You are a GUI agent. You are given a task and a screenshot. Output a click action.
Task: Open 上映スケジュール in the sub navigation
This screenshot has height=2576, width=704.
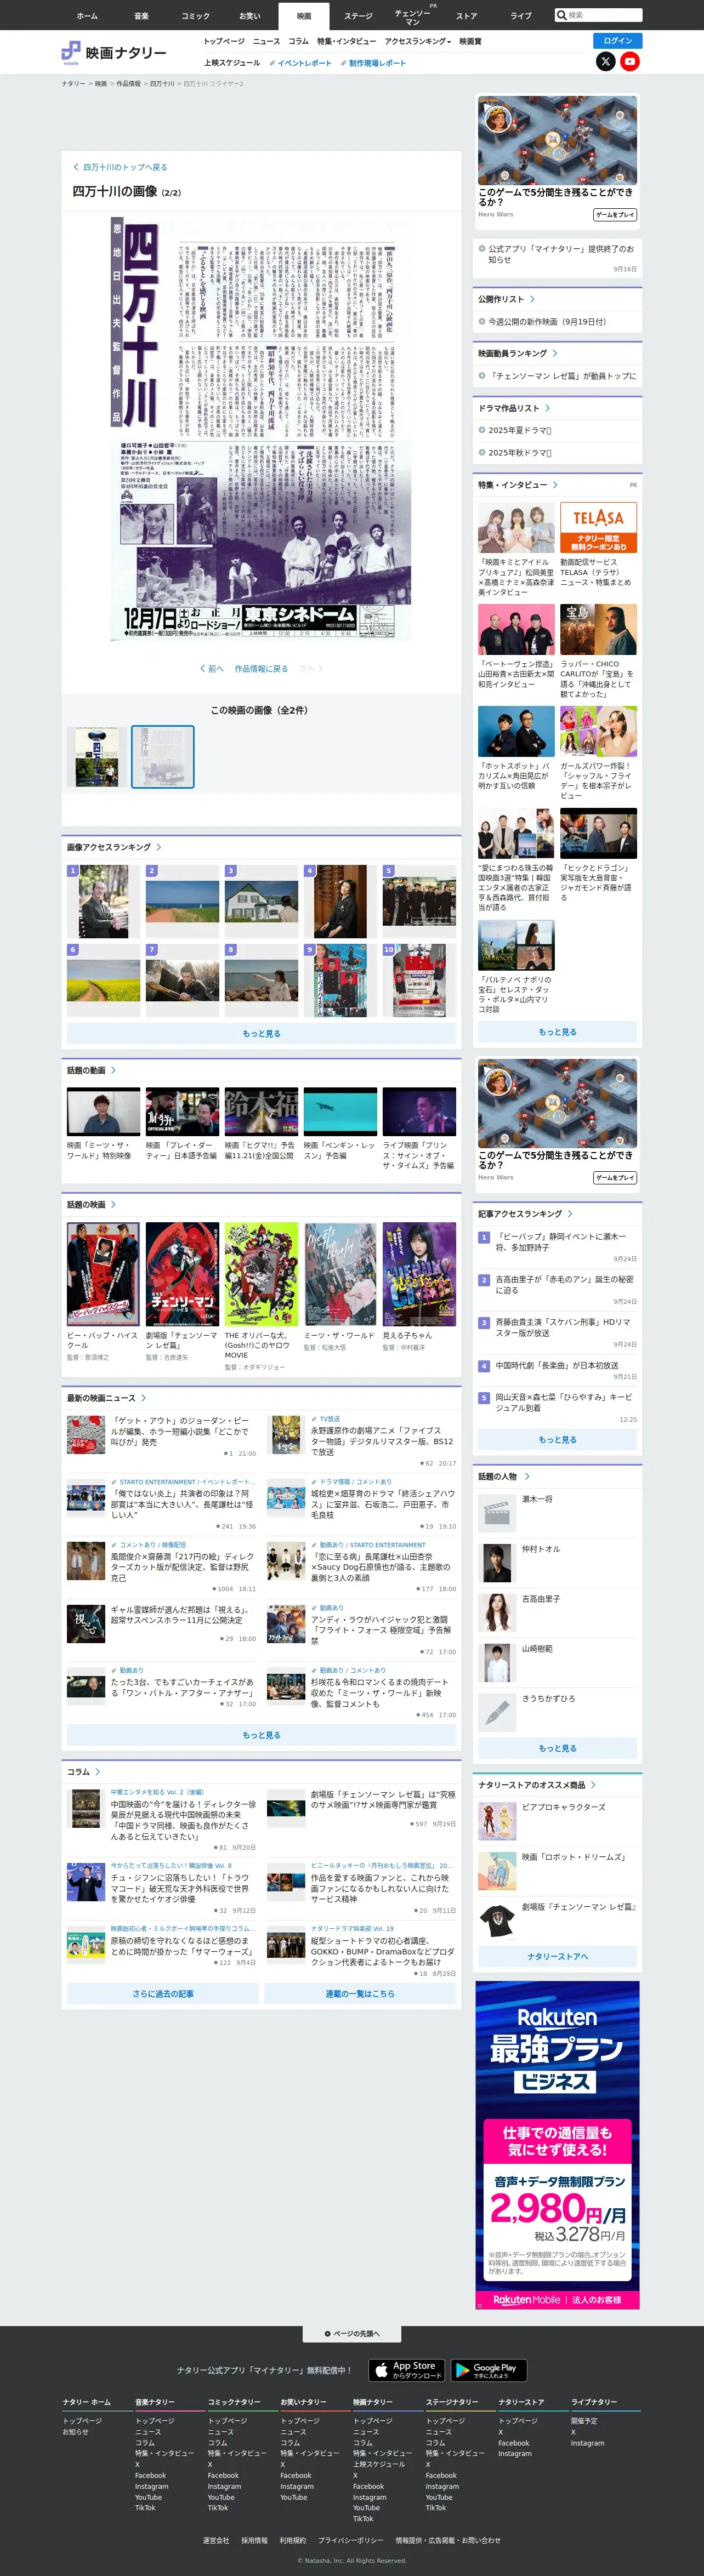232,63
